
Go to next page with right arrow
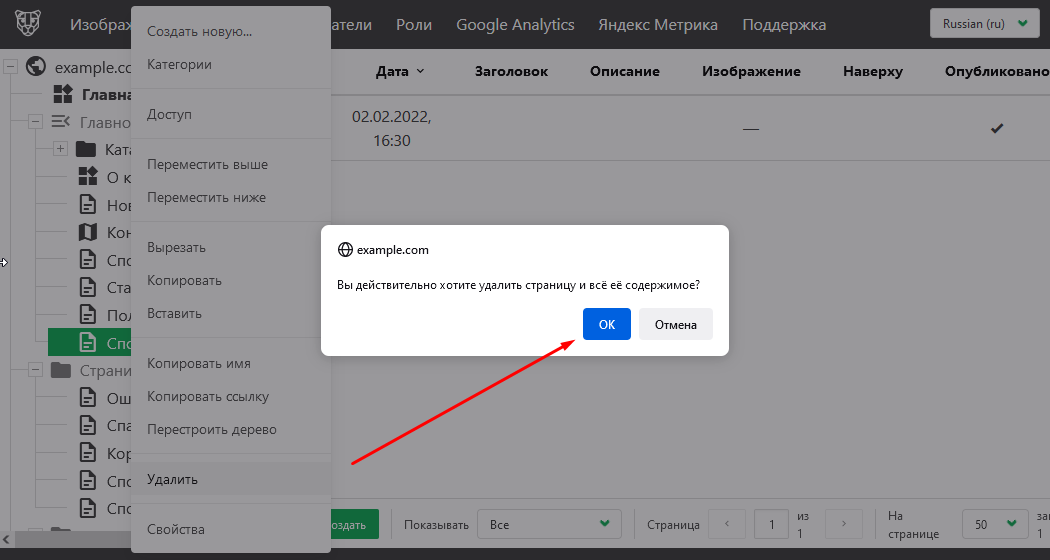(x=844, y=524)
